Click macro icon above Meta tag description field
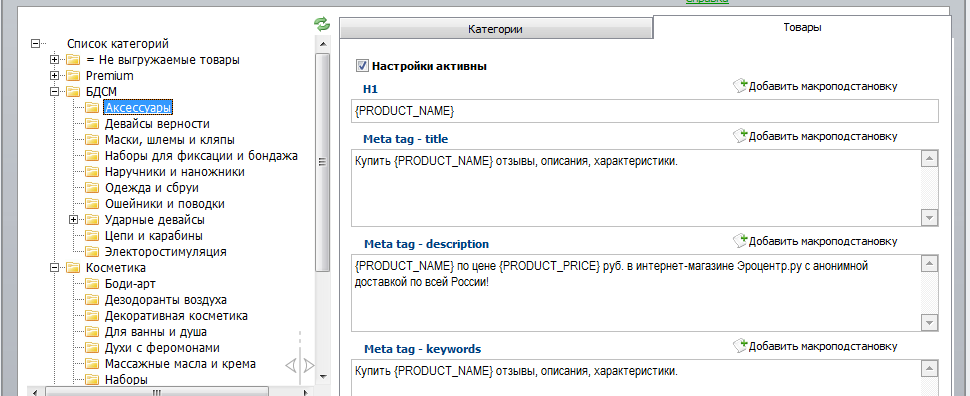 (740, 241)
